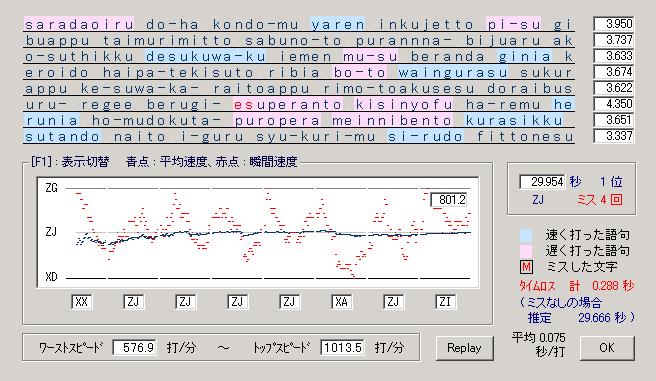656x381 pixels.
Task: Click the top speed field 1013.5
Action: click(x=342, y=348)
